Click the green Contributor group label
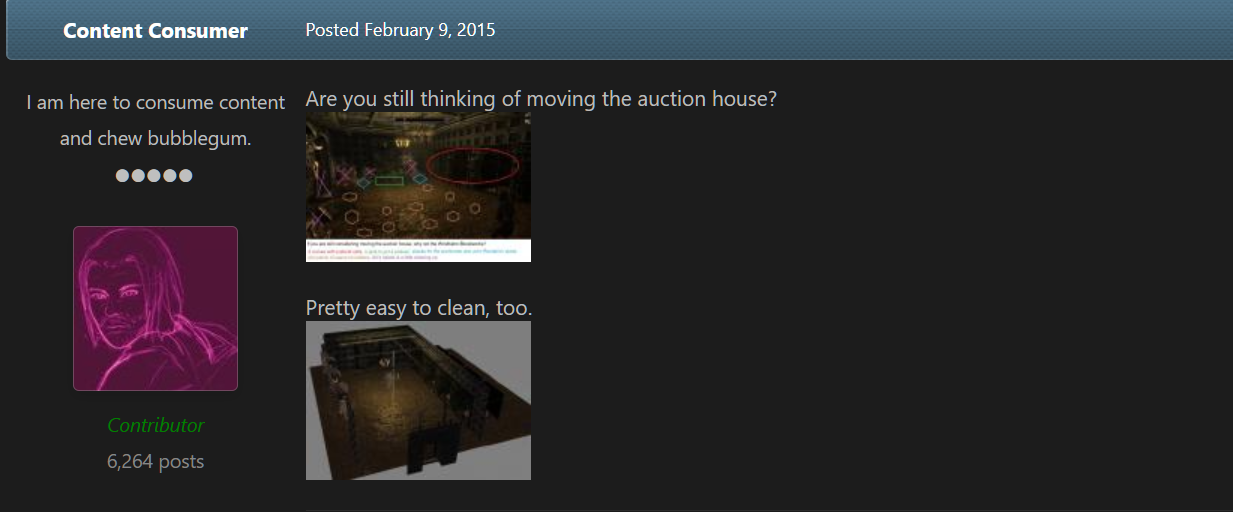This screenshot has width=1233, height=512. pos(155,425)
